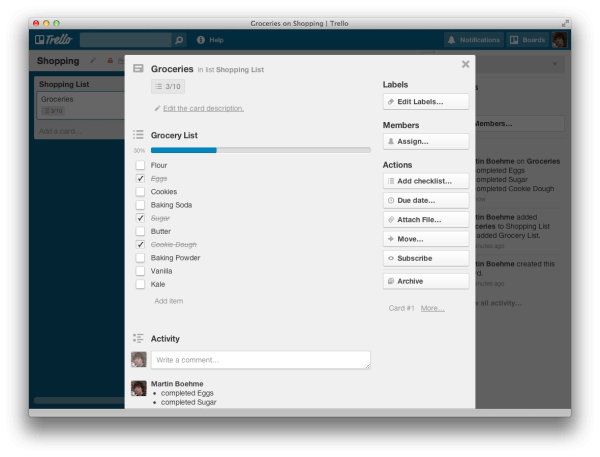Image resolution: width=600 pixels, height=457 pixels.
Task: Check the Kale checkbox
Action: pyautogui.click(x=140, y=284)
